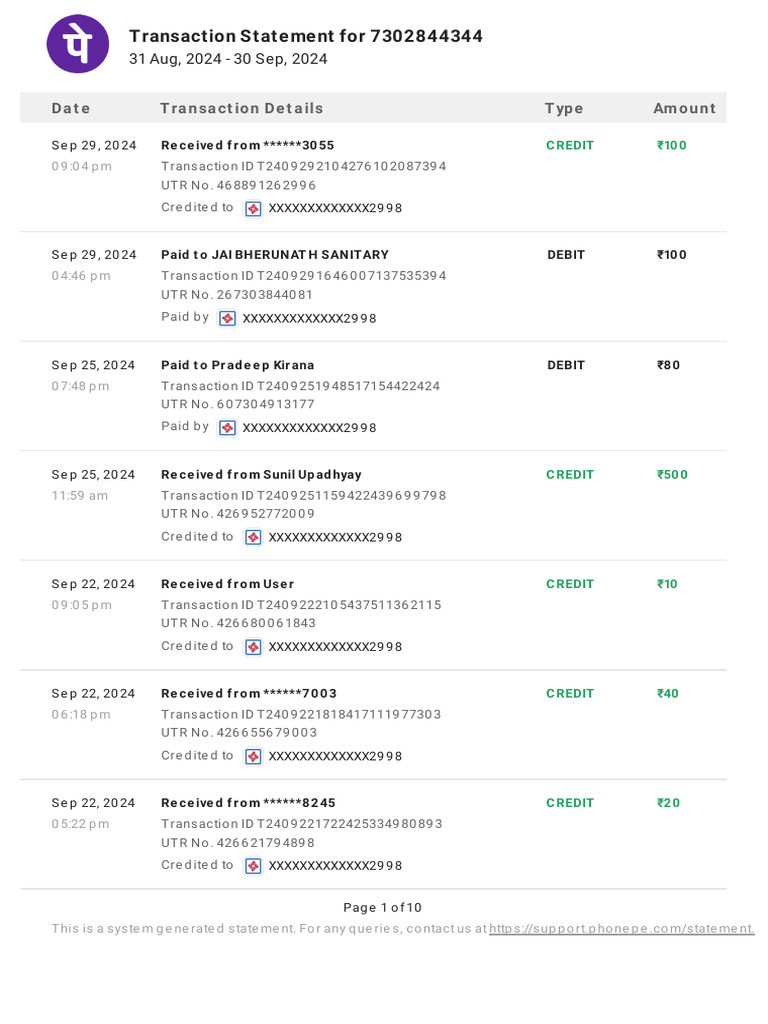This screenshot has height=1024, width=768.
Task: Click bank icon in ******8245 transaction
Action: (x=254, y=866)
